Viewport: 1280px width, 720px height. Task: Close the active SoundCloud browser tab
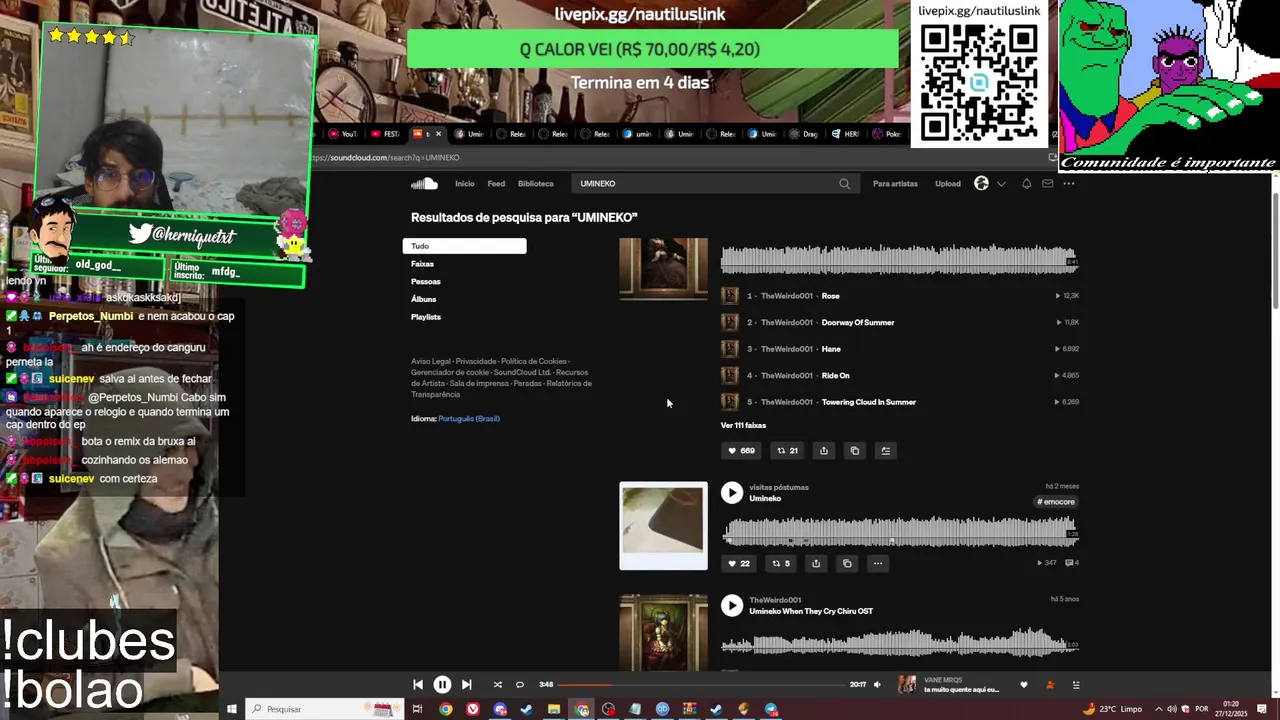[x=437, y=134]
